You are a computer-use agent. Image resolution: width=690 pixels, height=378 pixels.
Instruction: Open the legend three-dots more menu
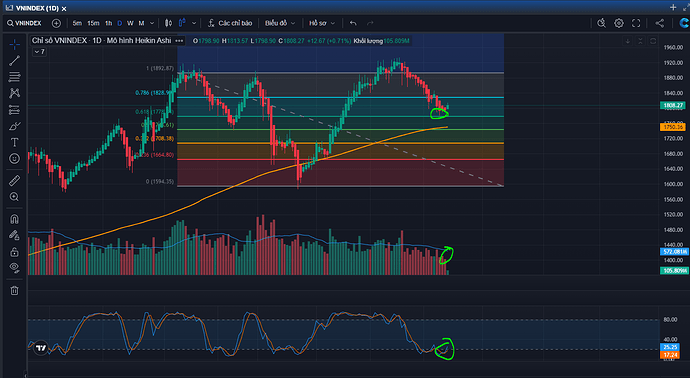point(179,40)
